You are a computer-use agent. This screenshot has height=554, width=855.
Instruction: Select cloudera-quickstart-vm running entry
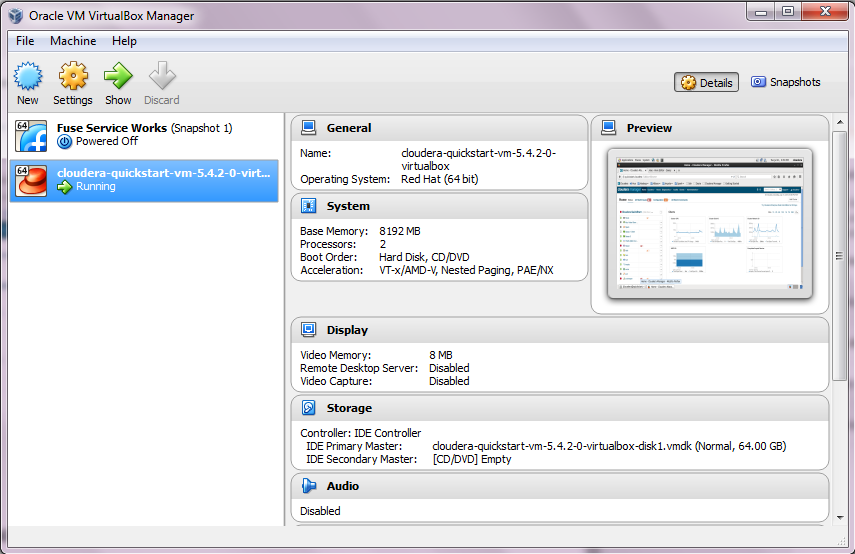[144, 180]
